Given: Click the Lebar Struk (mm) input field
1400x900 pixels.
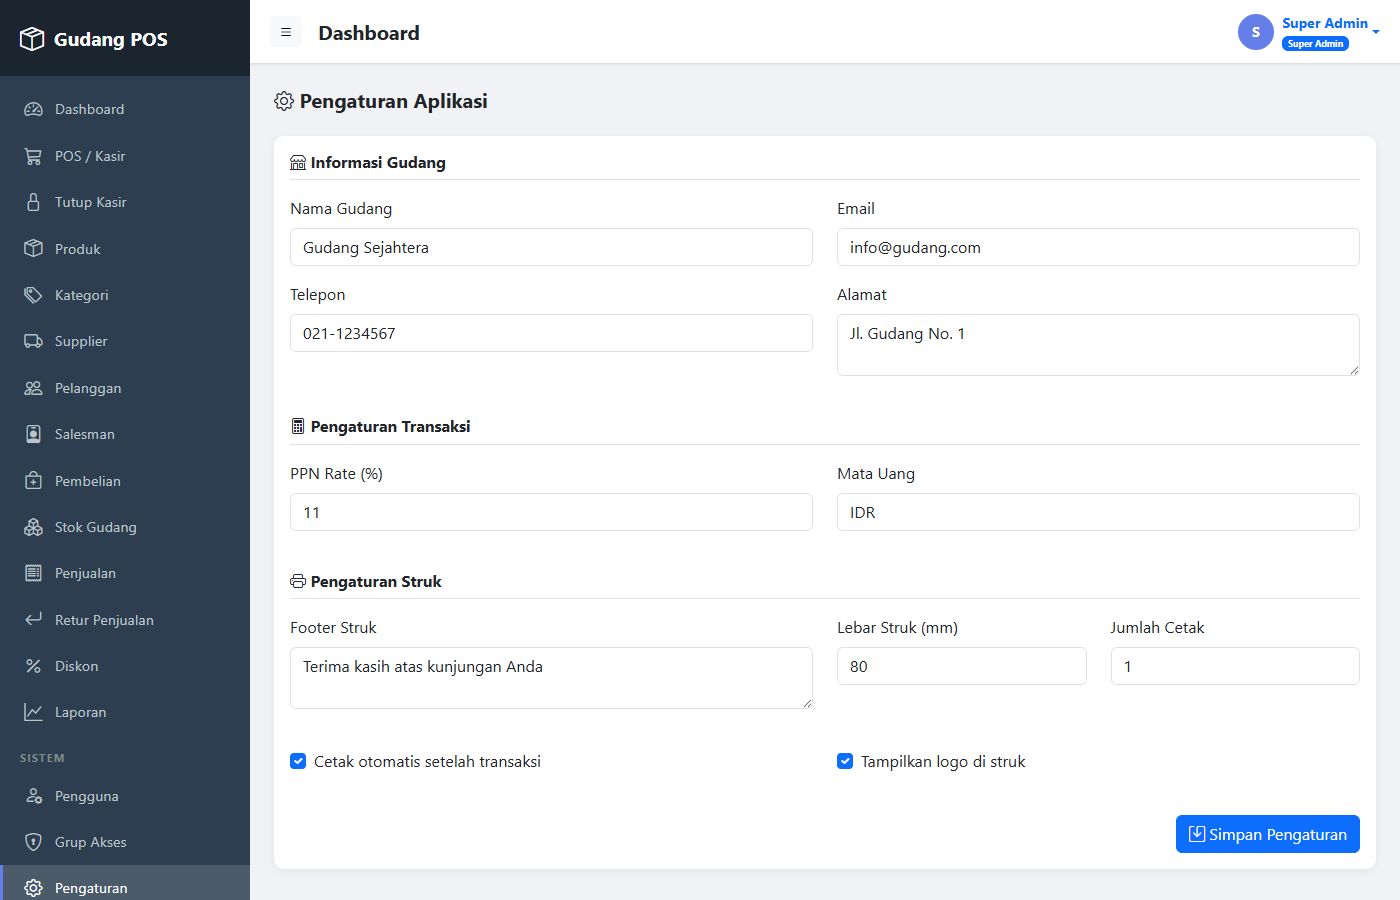Looking at the screenshot, I should pos(962,666).
